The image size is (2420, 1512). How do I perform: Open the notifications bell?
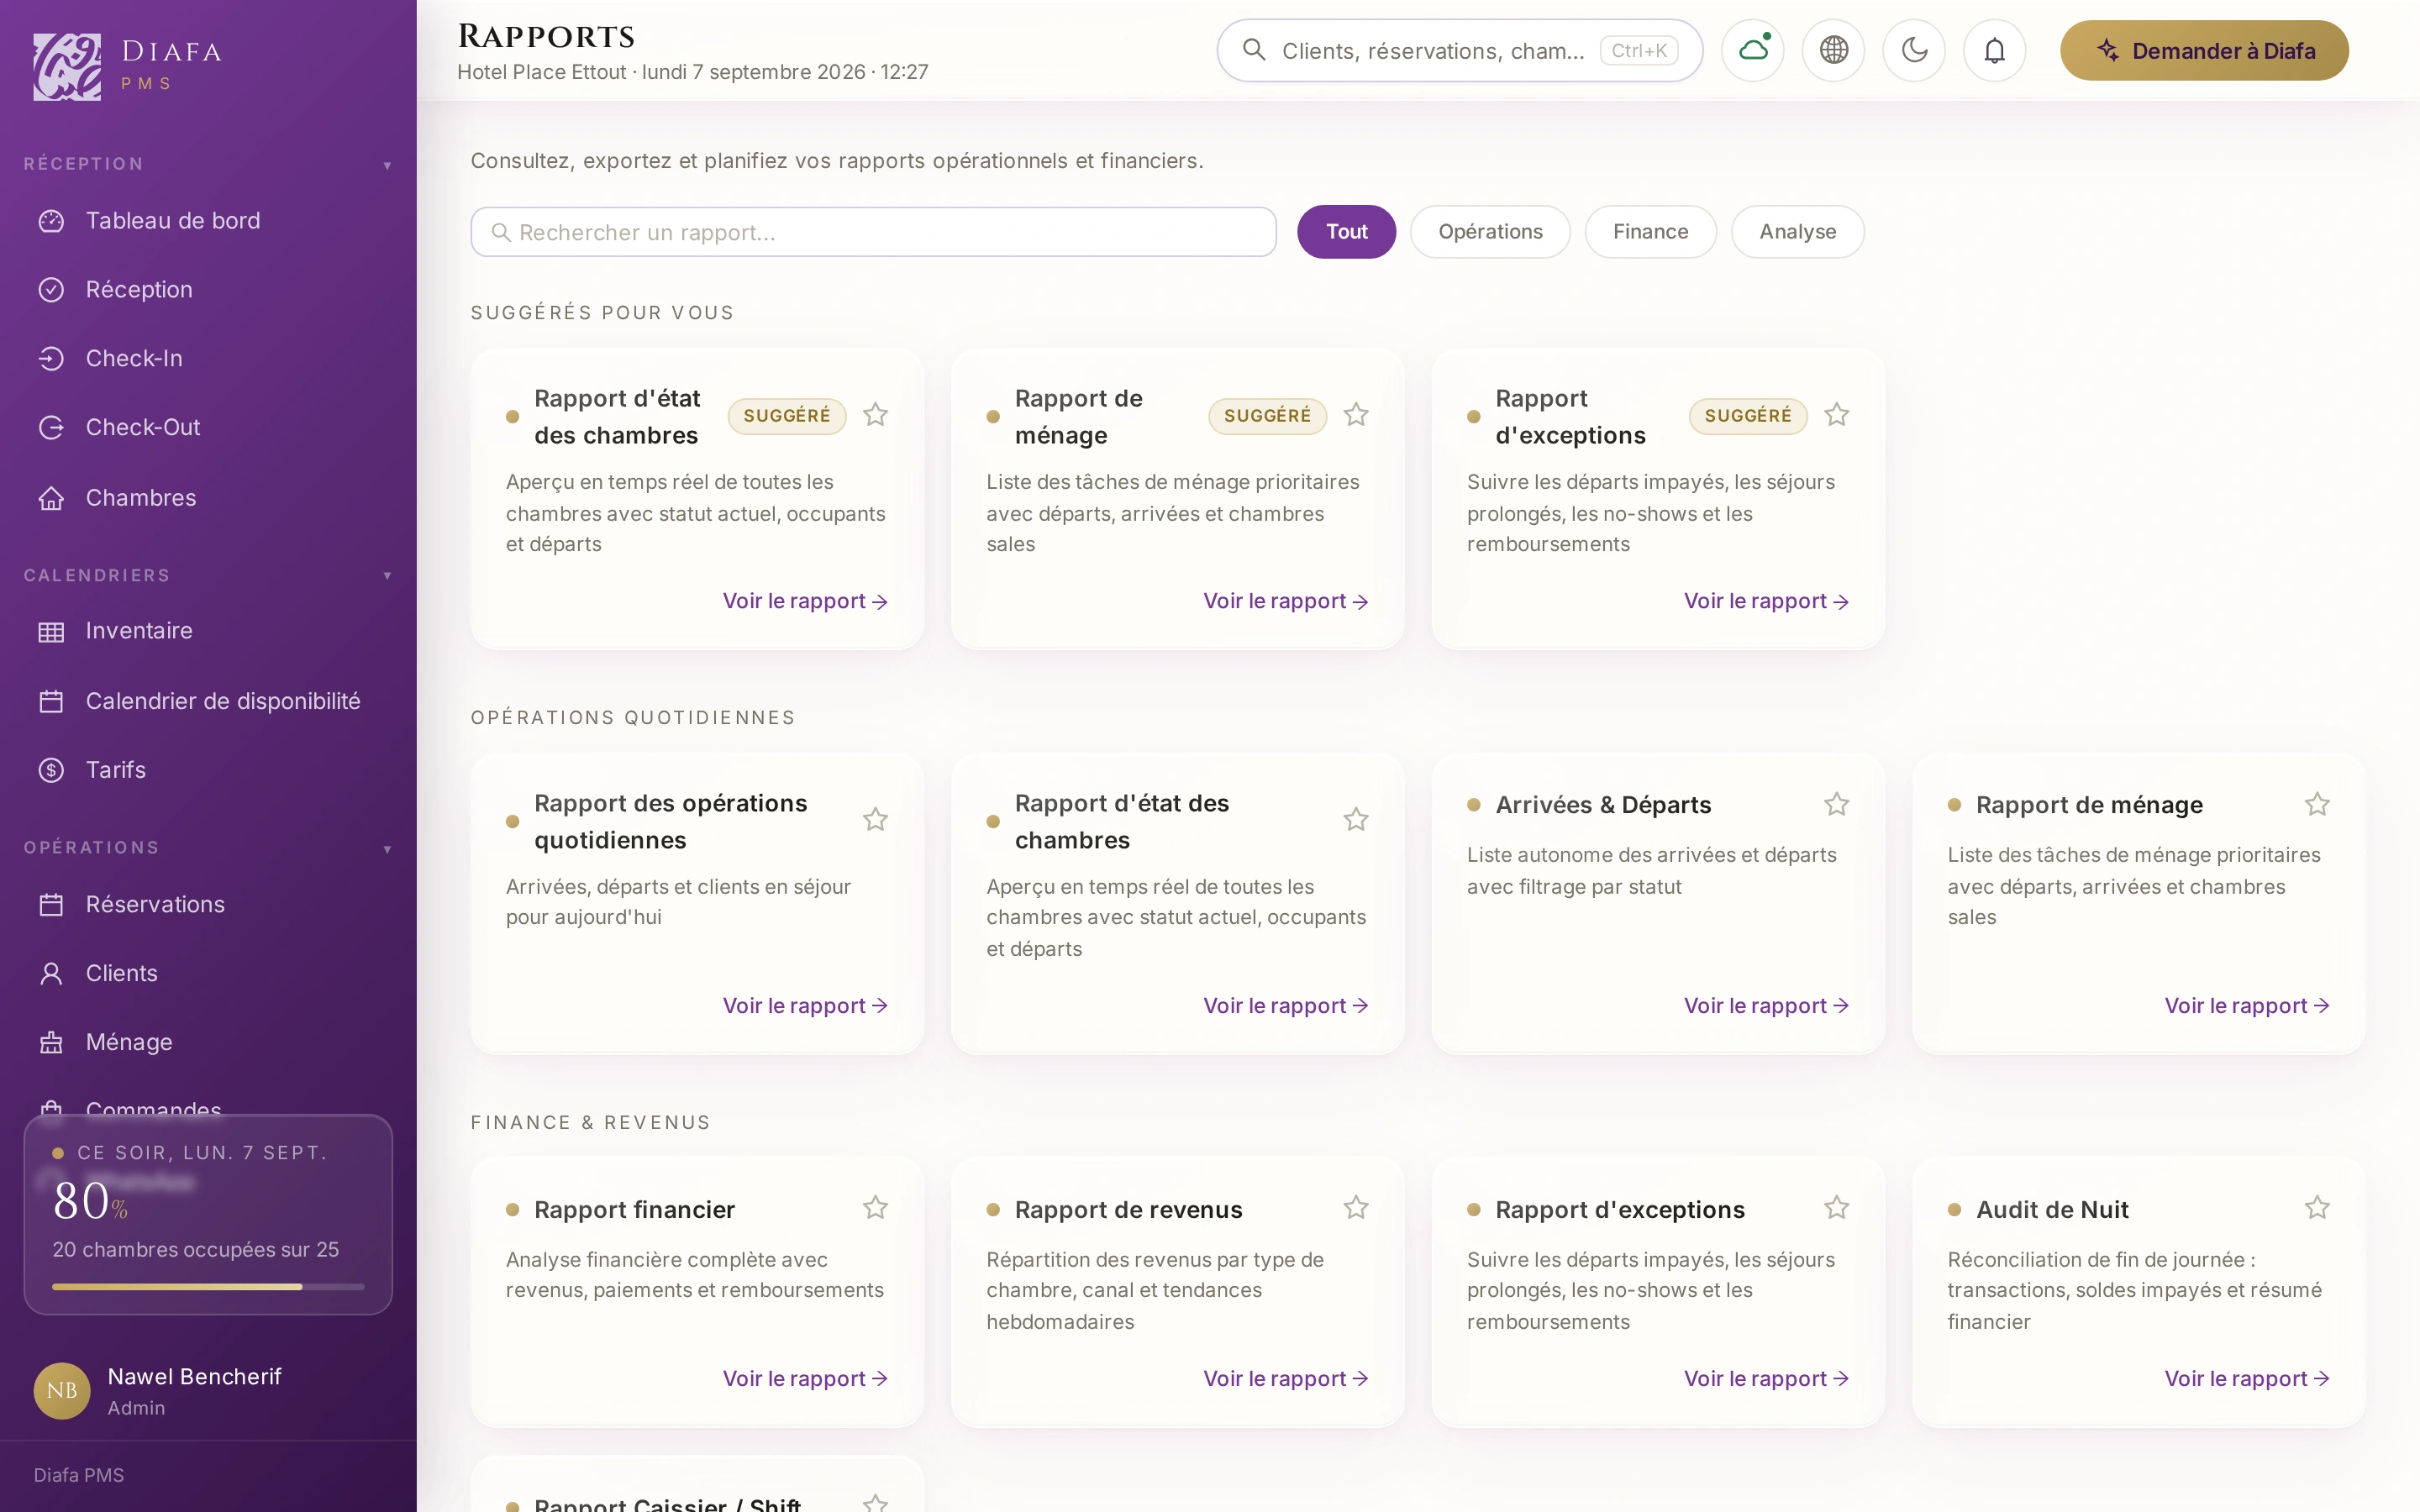pos(1994,50)
